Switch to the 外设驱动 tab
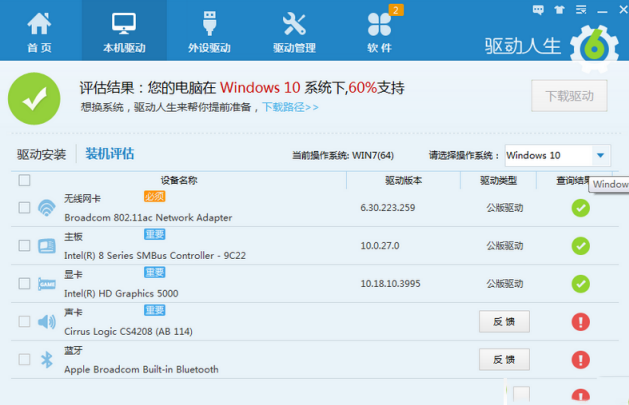This screenshot has height=405, width=629. tap(209, 33)
